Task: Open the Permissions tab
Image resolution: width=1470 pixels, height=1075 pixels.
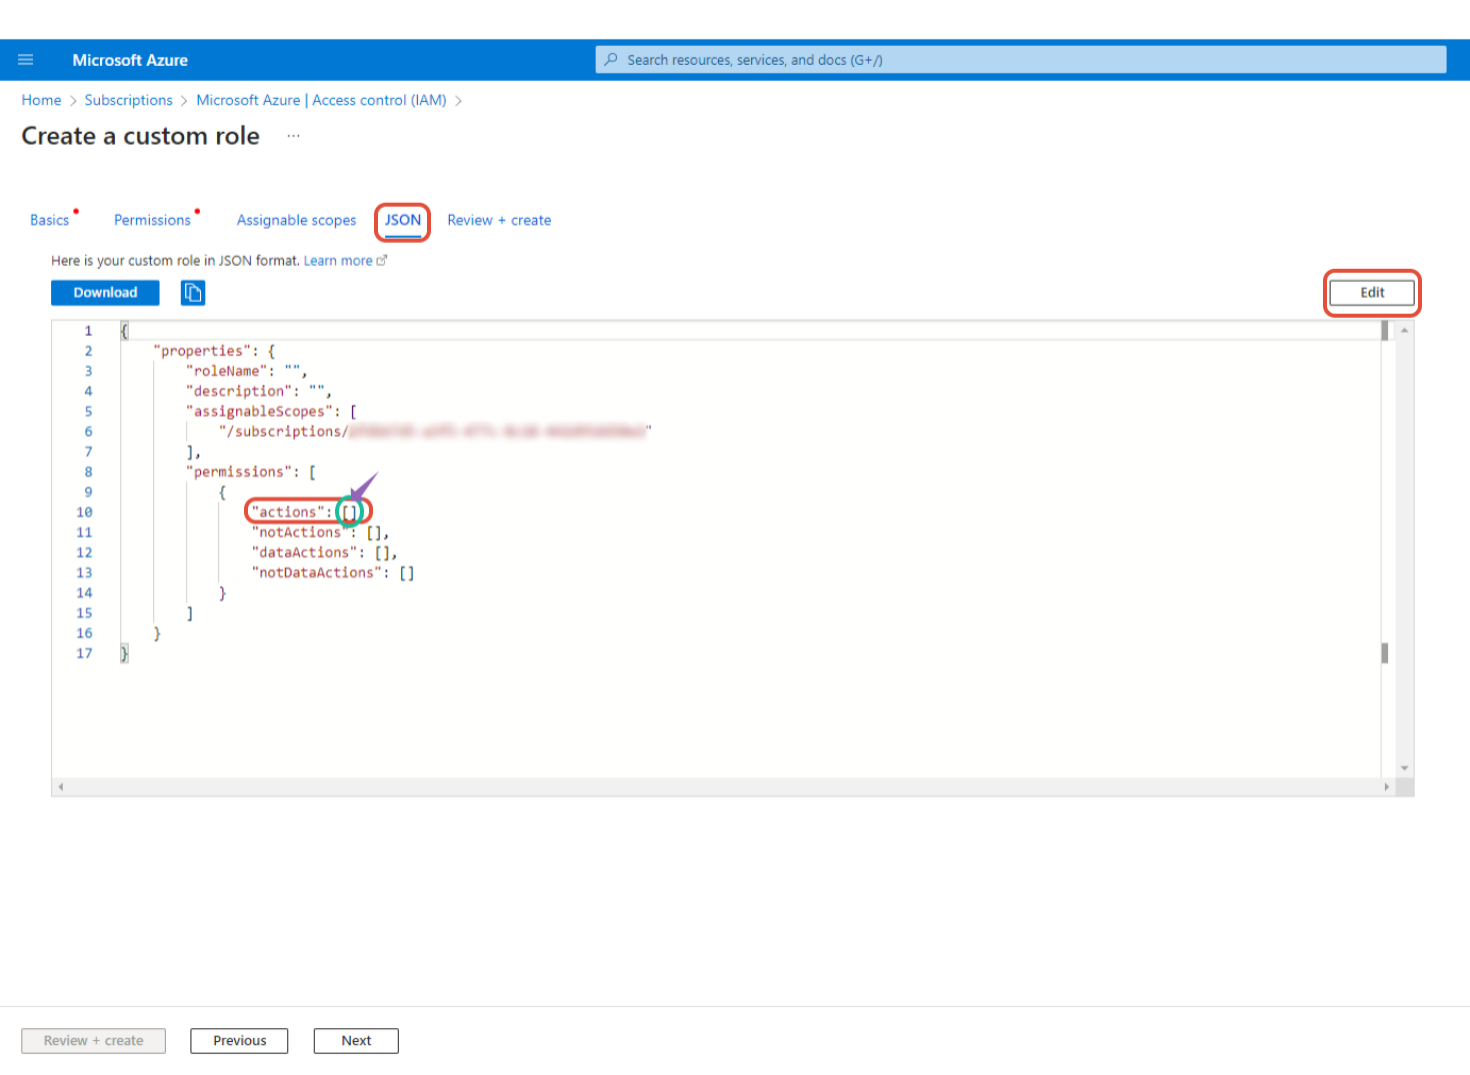Action: coord(152,220)
